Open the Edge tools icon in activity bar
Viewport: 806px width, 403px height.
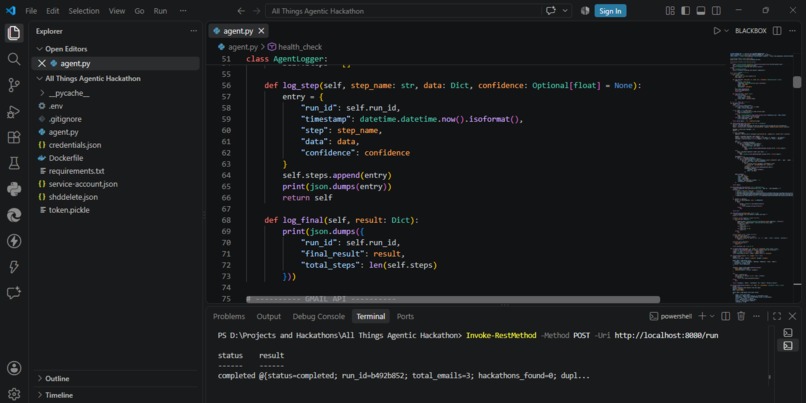click(14, 215)
